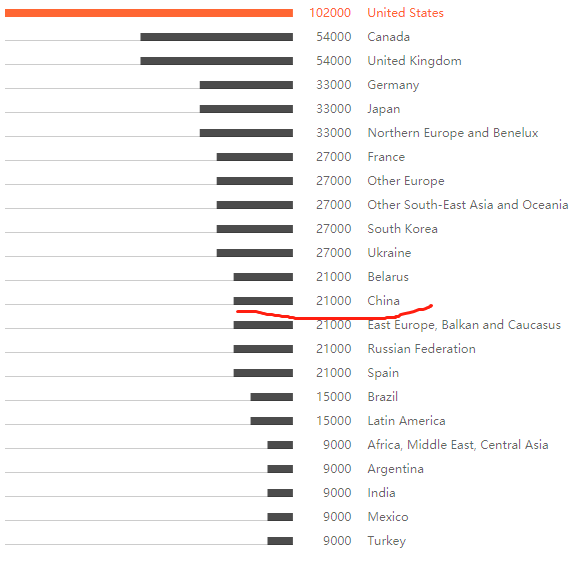The width and height of the screenshot is (586, 562).
Task: Click the bar for Canada
Action: click(x=216, y=37)
